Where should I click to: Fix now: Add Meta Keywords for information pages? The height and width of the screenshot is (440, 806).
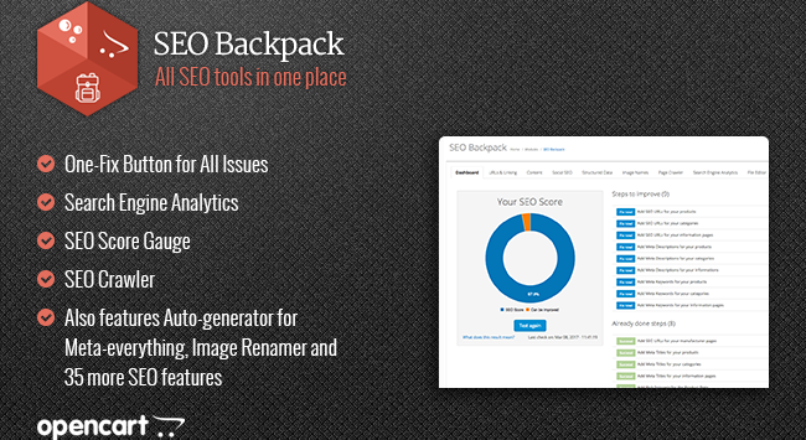pos(626,305)
